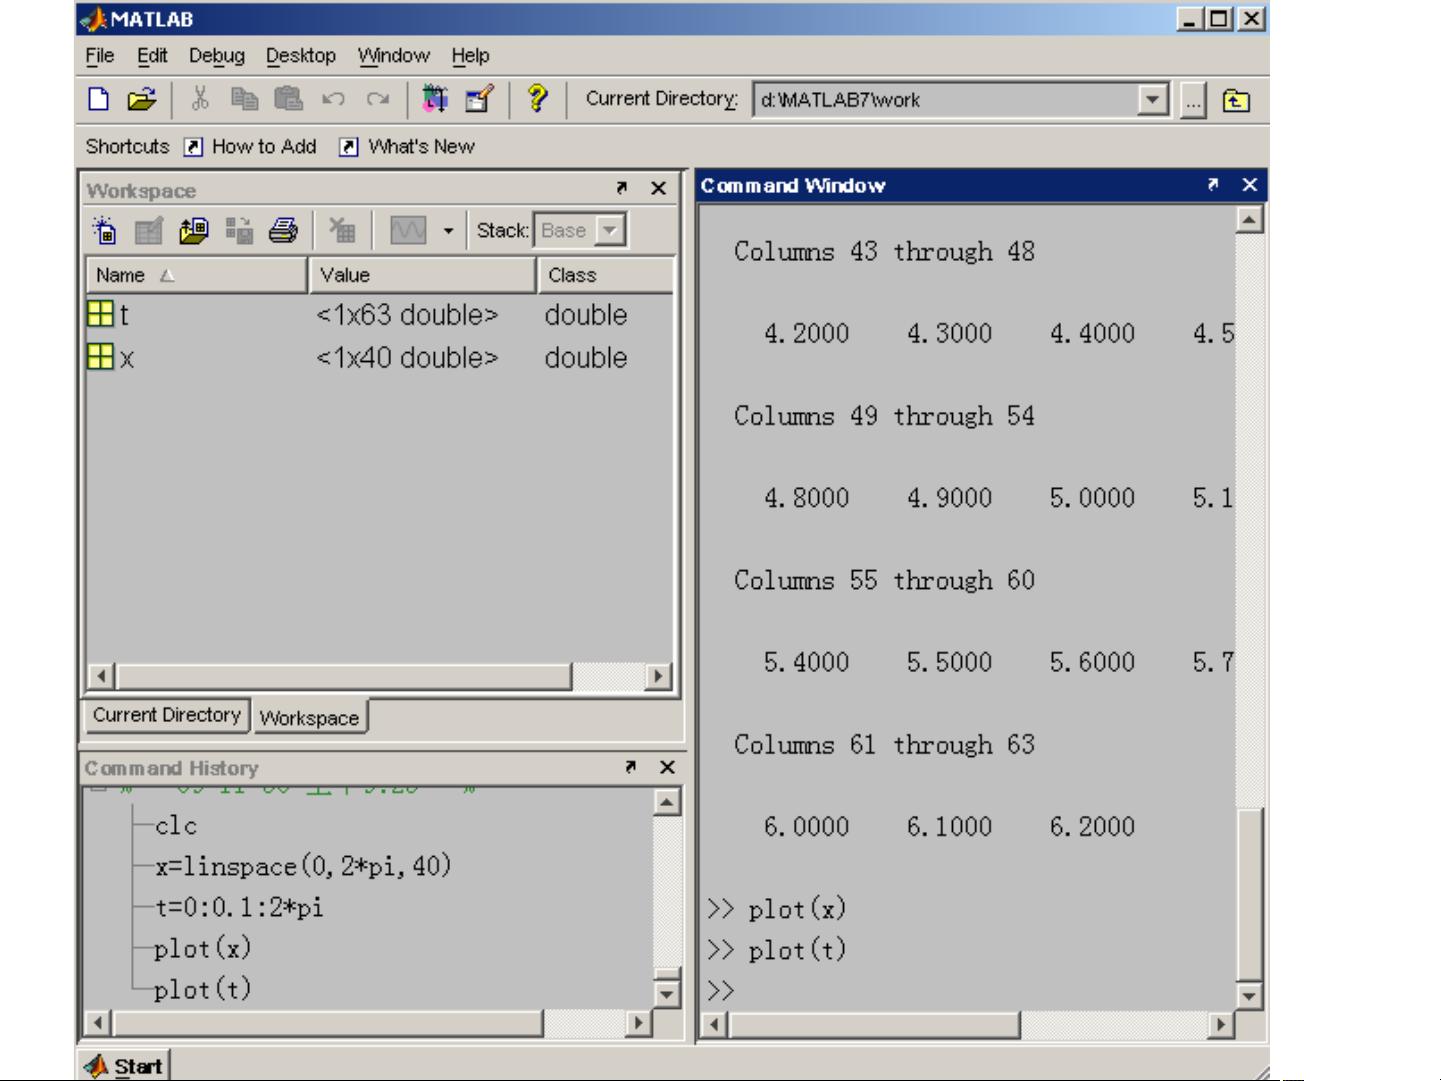
Task: Select t=0:0.1:2*pi history entry
Action: [239, 908]
